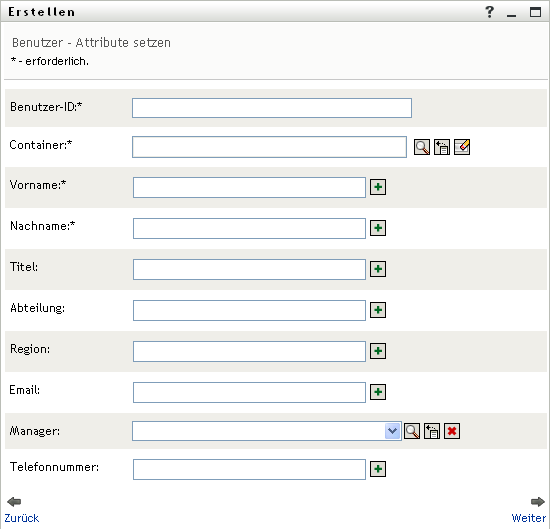The height and width of the screenshot is (529, 550).
Task: Continue with the Weiter link
Action: click(x=529, y=518)
